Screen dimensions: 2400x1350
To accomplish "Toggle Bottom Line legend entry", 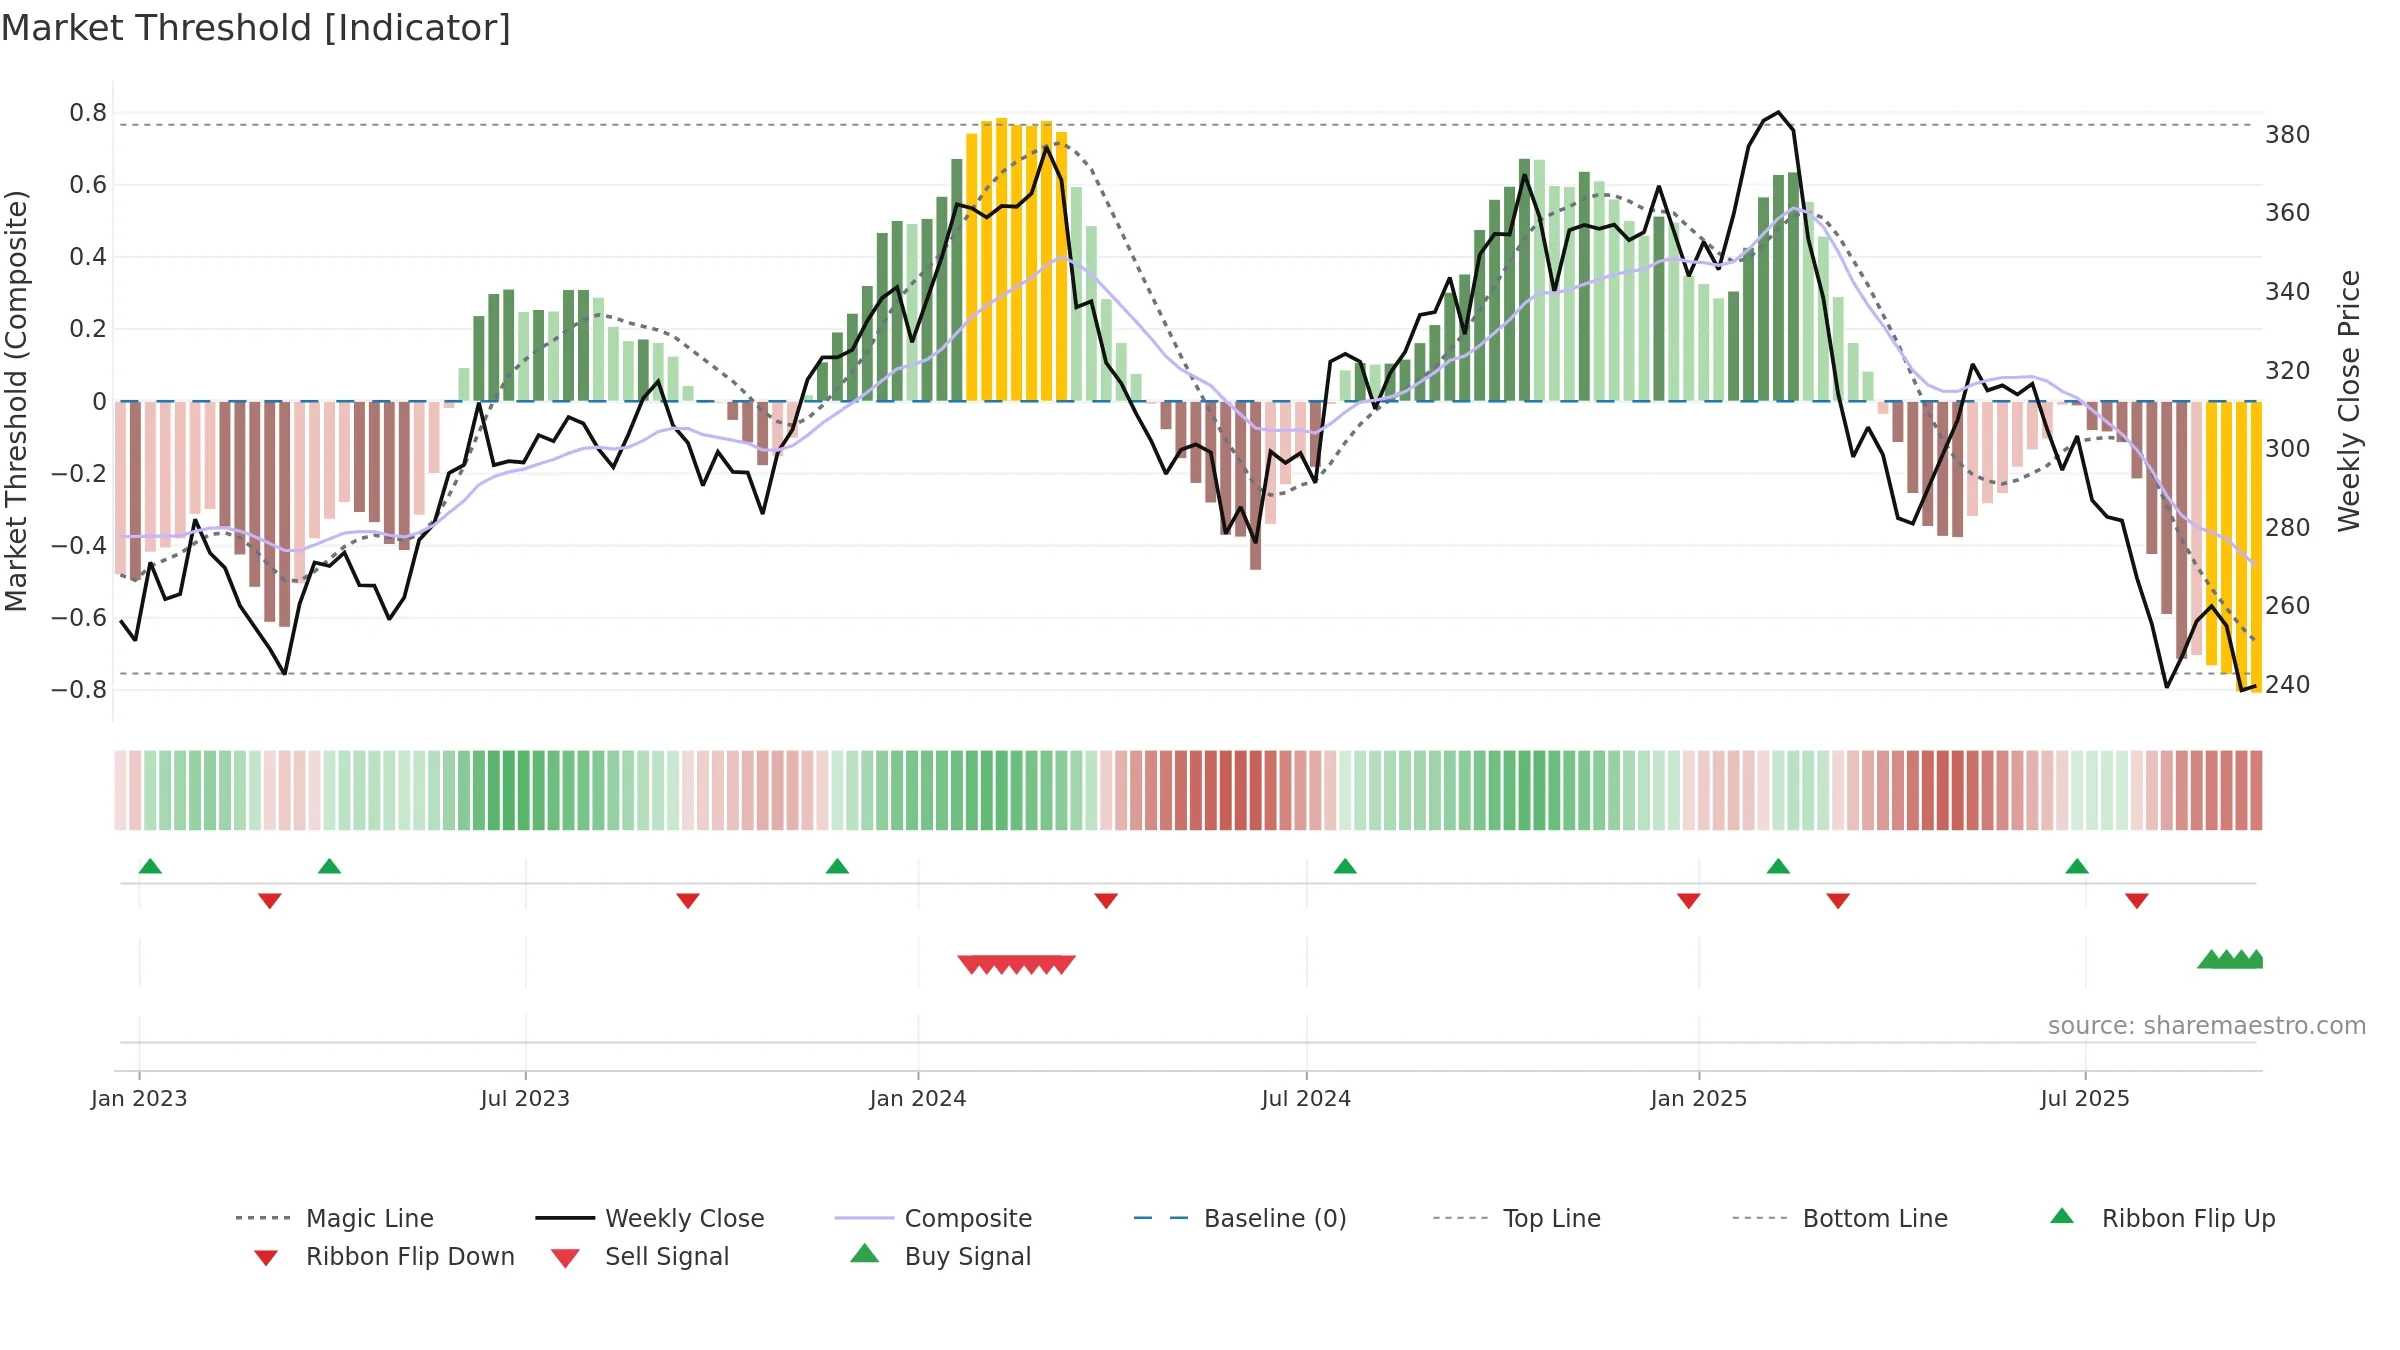I will (1840, 1218).
